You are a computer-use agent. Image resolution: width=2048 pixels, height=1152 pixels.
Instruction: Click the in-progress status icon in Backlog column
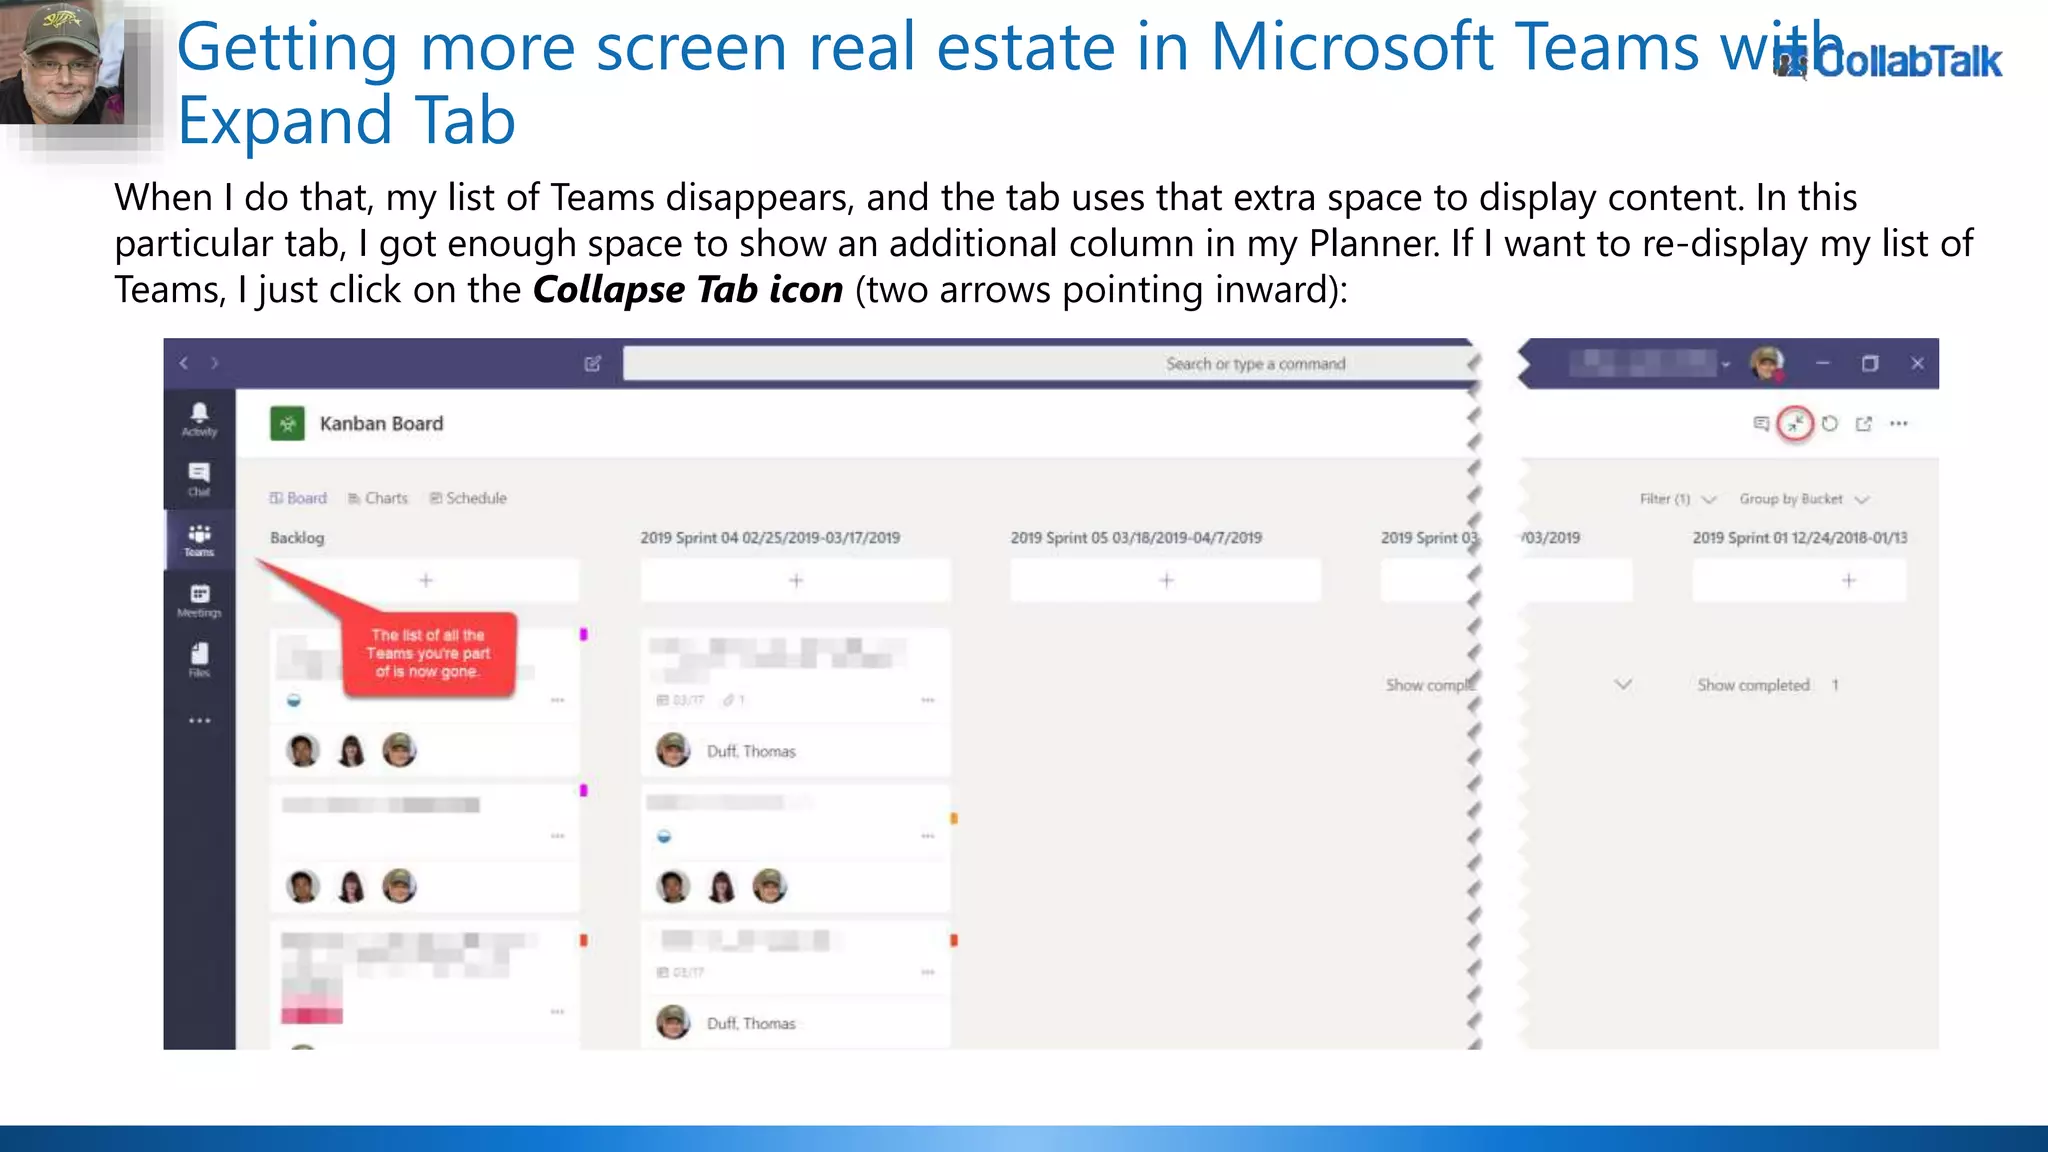(x=294, y=700)
